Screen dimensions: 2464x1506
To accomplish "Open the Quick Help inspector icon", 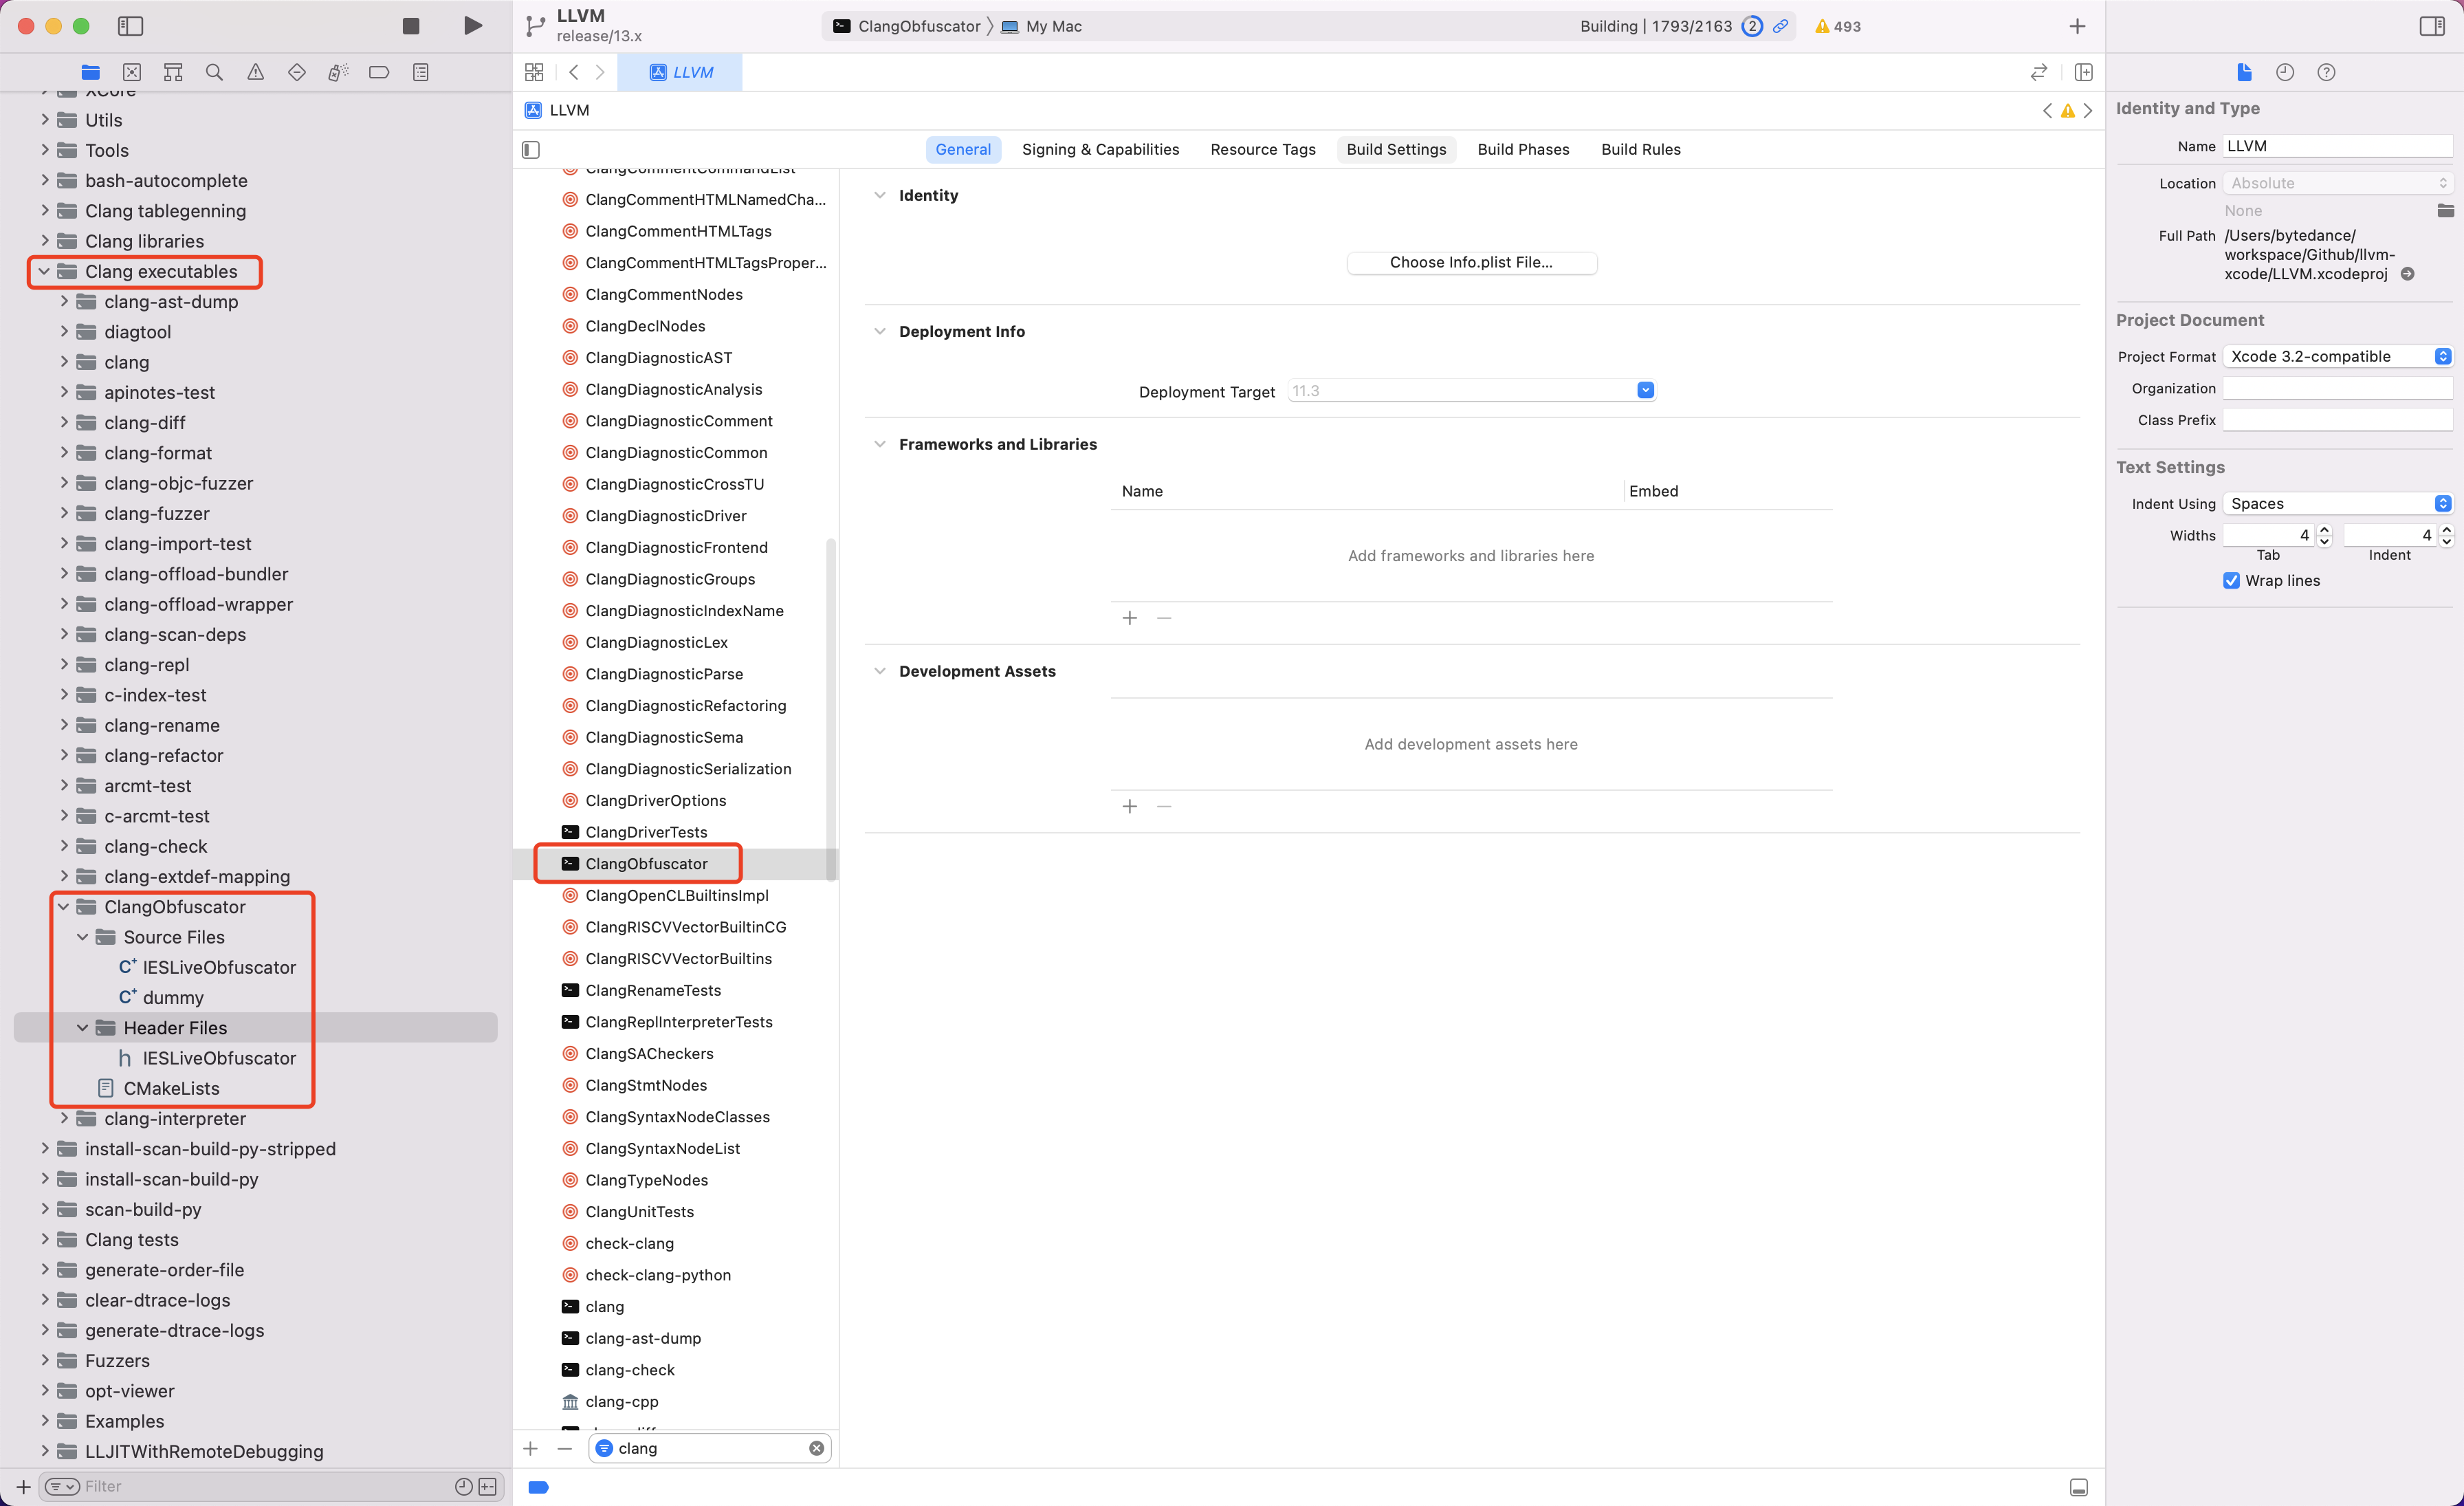I will click(x=2326, y=72).
